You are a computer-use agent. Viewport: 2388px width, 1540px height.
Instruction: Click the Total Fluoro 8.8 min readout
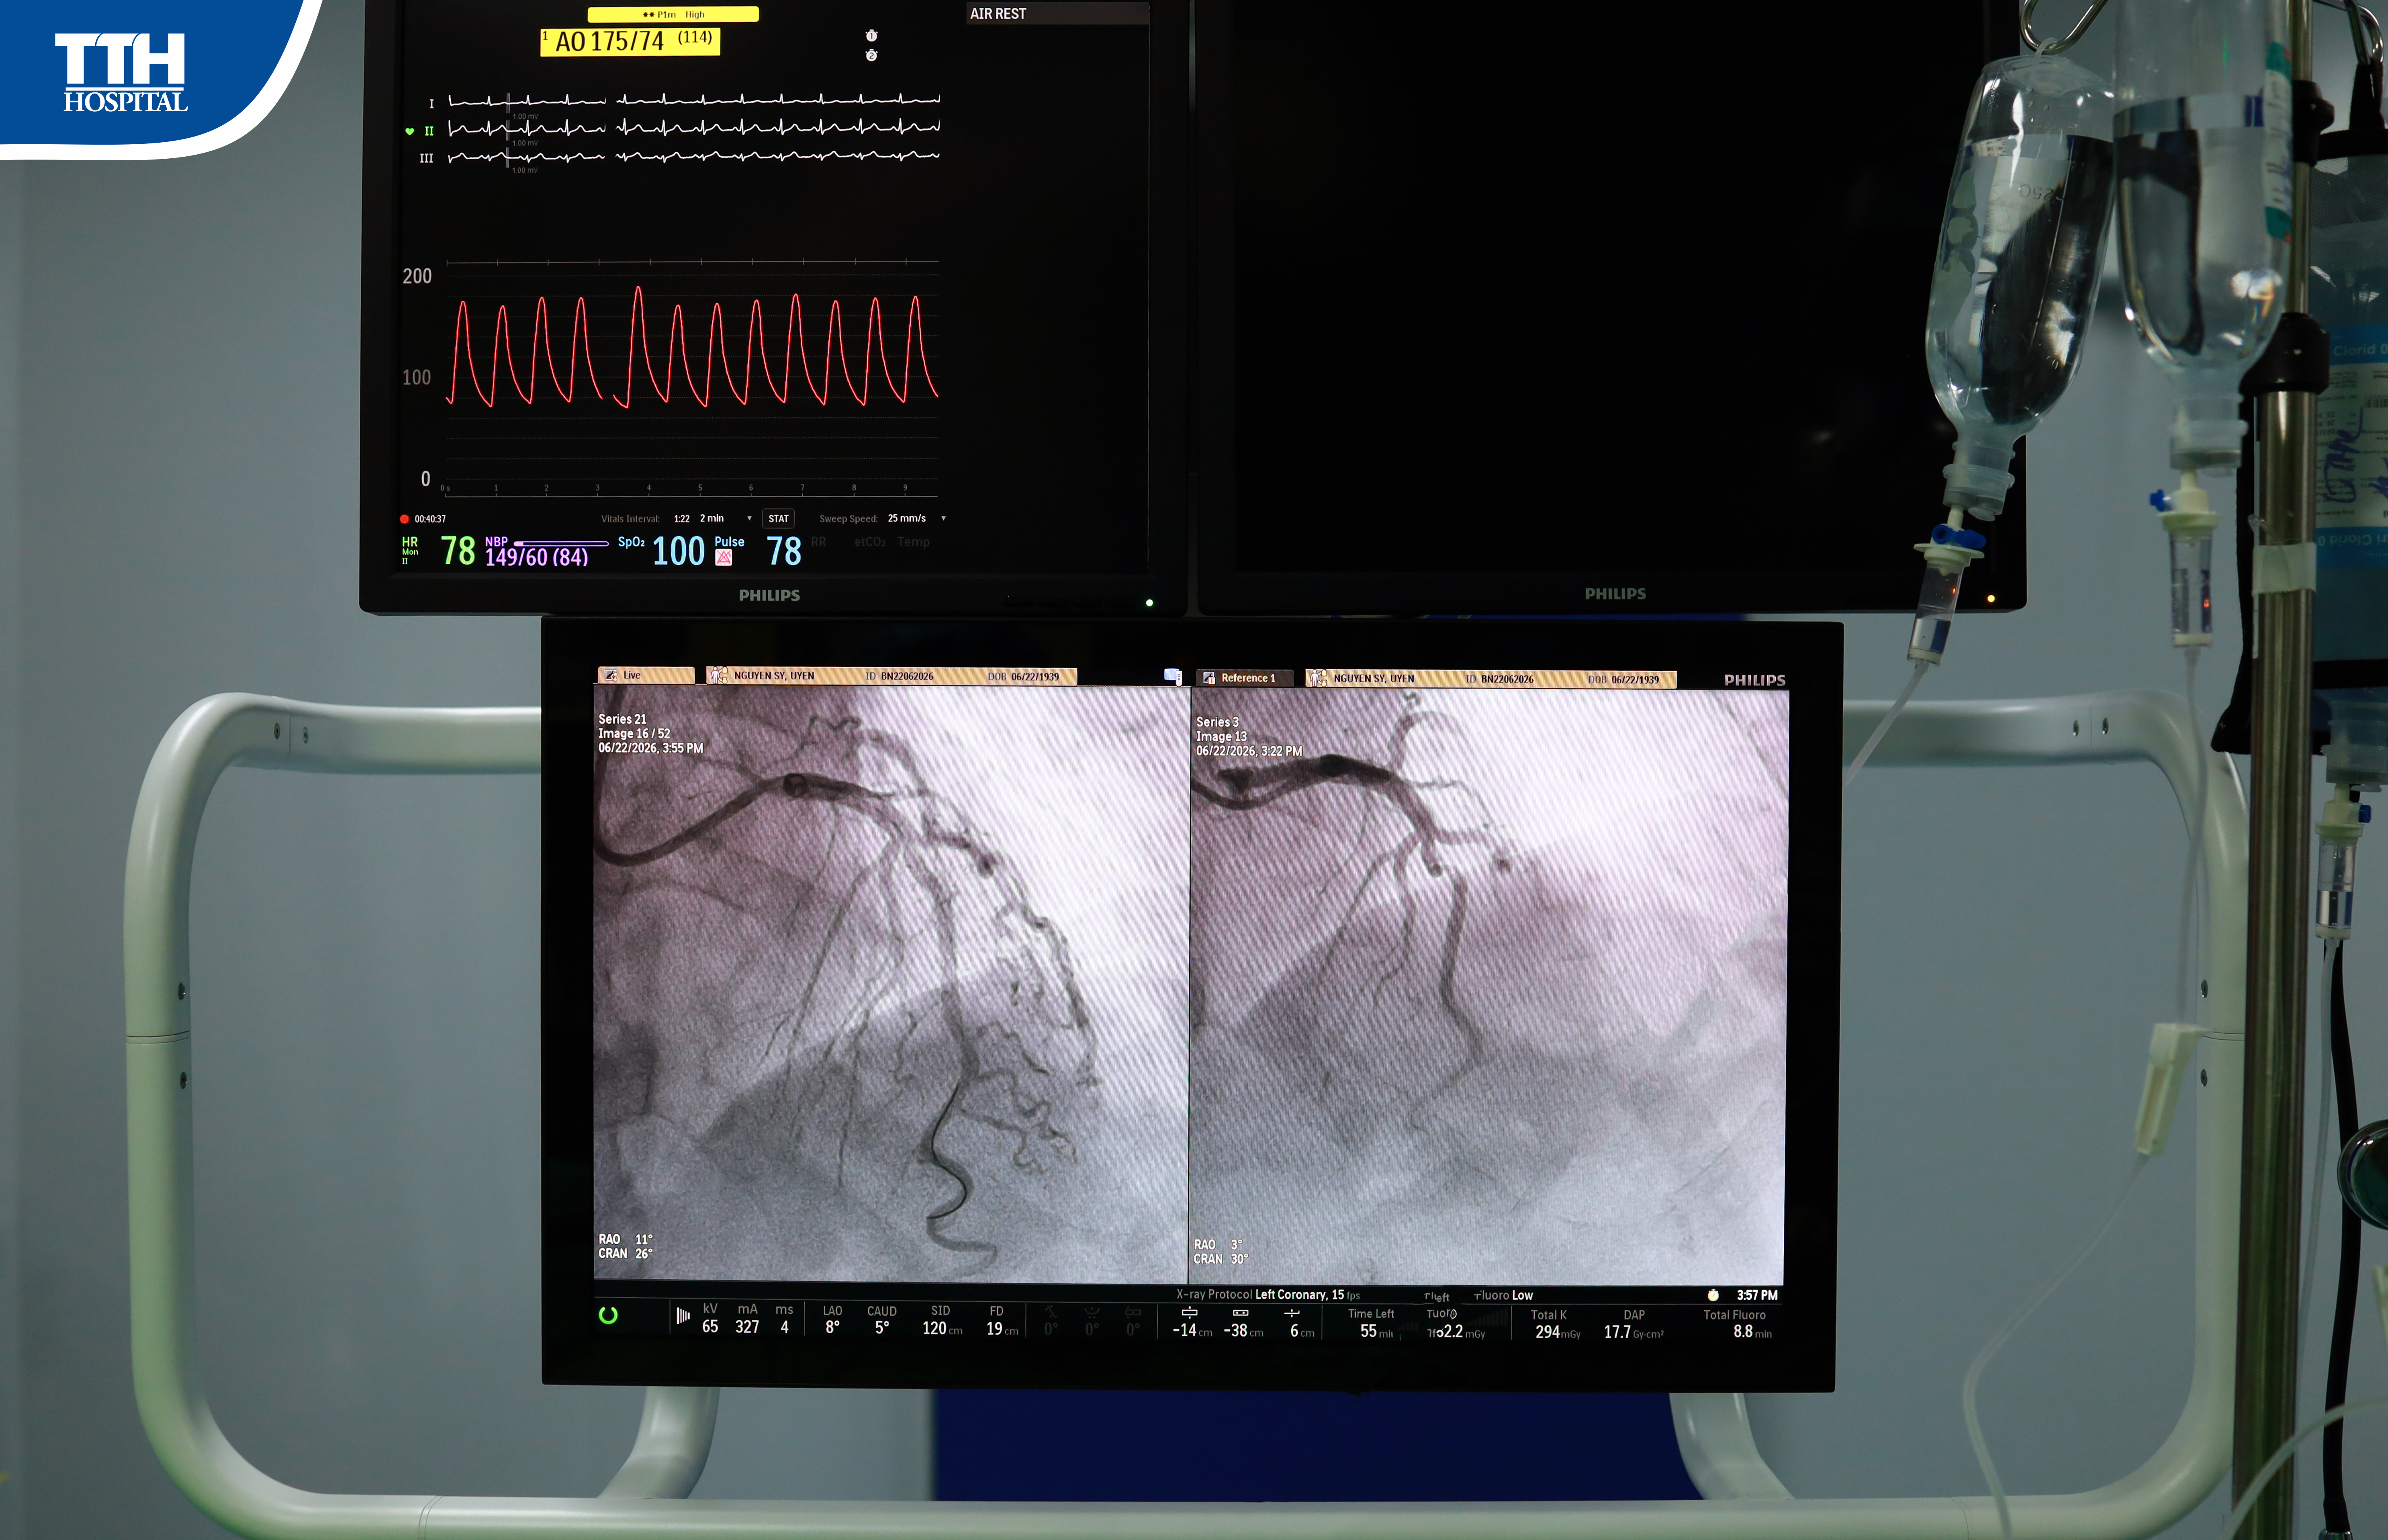(x=1737, y=1324)
